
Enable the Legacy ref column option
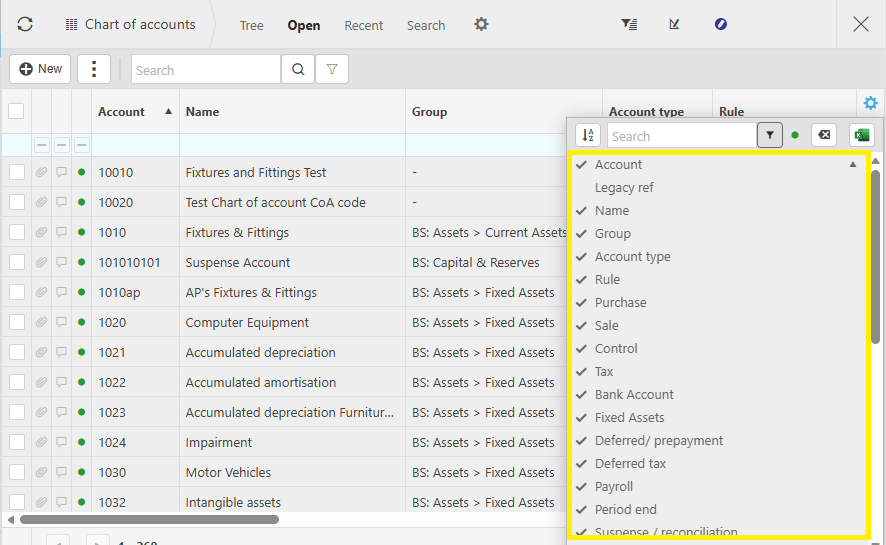coord(624,187)
